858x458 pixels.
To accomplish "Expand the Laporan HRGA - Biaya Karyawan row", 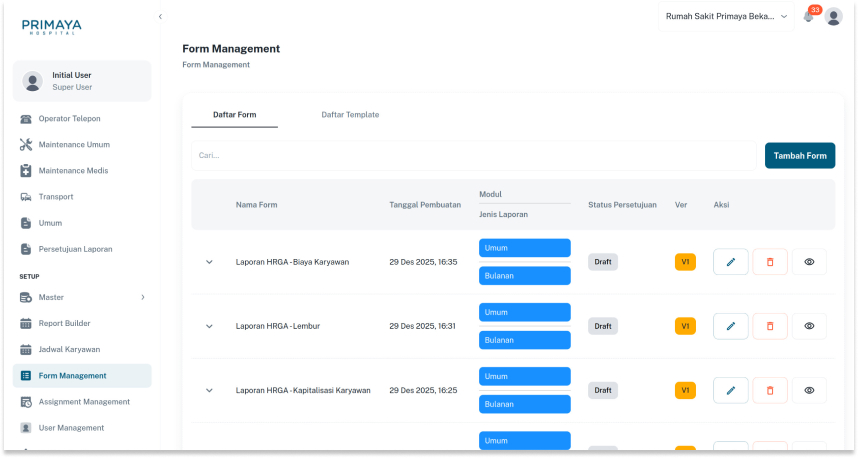I will (209, 262).
